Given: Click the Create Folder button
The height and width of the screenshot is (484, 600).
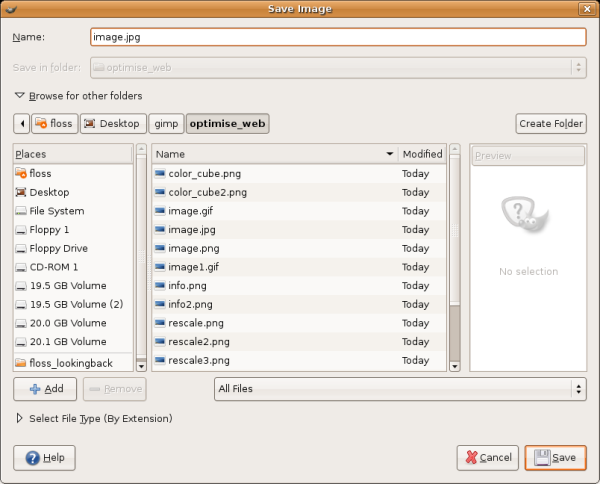Looking at the screenshot, I should click(551, 124).
